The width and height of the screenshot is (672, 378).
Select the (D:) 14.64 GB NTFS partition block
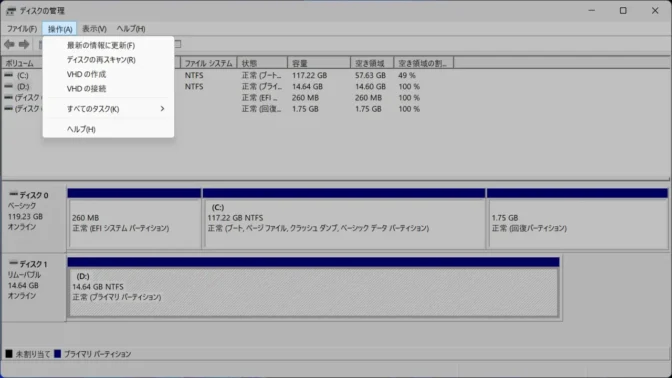click(x=313, y=288)
